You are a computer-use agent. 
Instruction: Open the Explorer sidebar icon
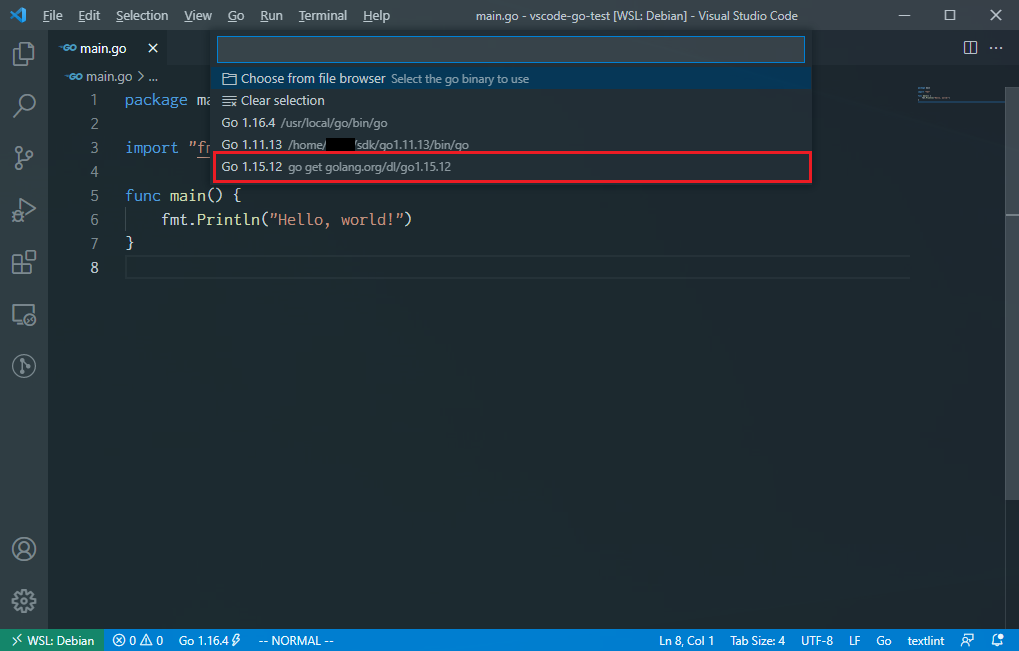(23, 54)
